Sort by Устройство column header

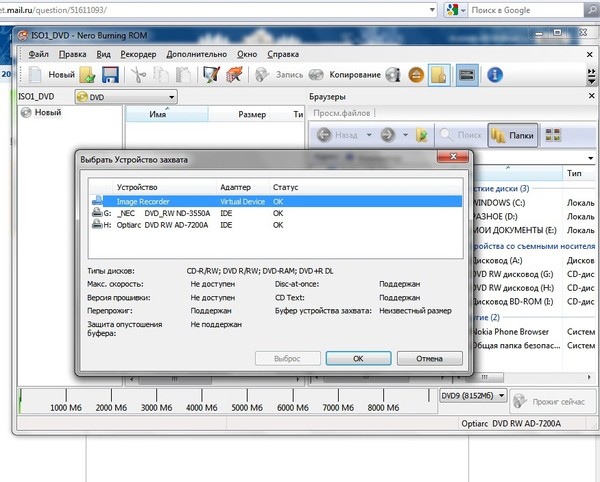[164, 187]
